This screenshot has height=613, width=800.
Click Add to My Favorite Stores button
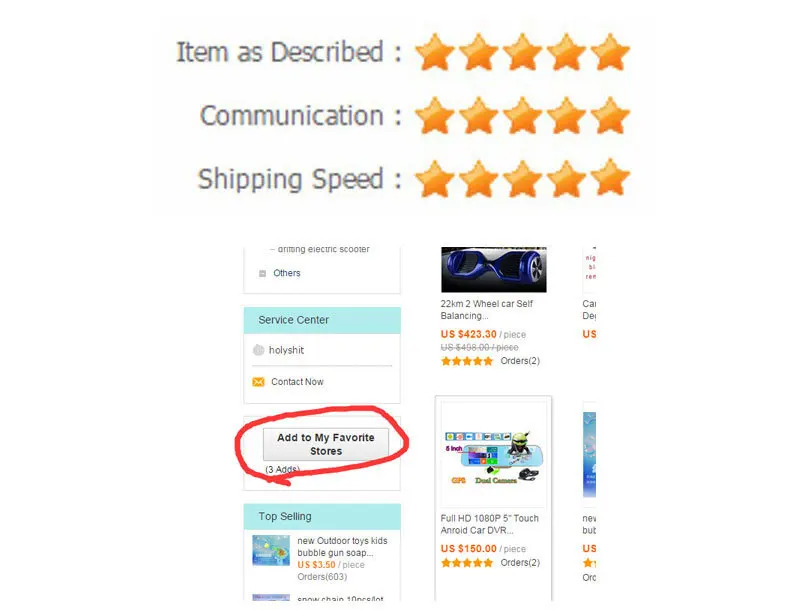click(326, 445)
